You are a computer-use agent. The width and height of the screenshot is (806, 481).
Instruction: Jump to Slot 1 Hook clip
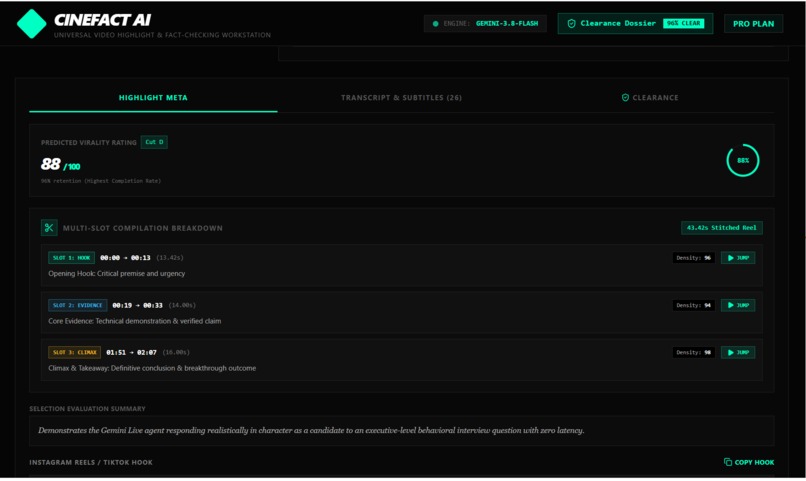click(738, 258)
